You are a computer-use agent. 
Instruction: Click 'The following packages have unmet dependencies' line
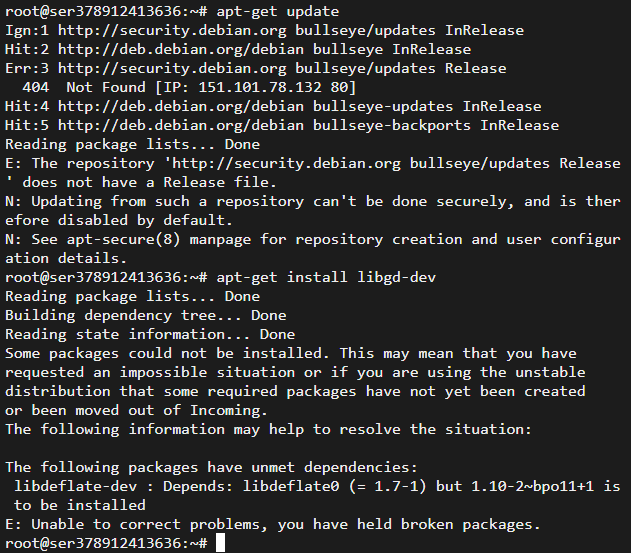point(212,467)
